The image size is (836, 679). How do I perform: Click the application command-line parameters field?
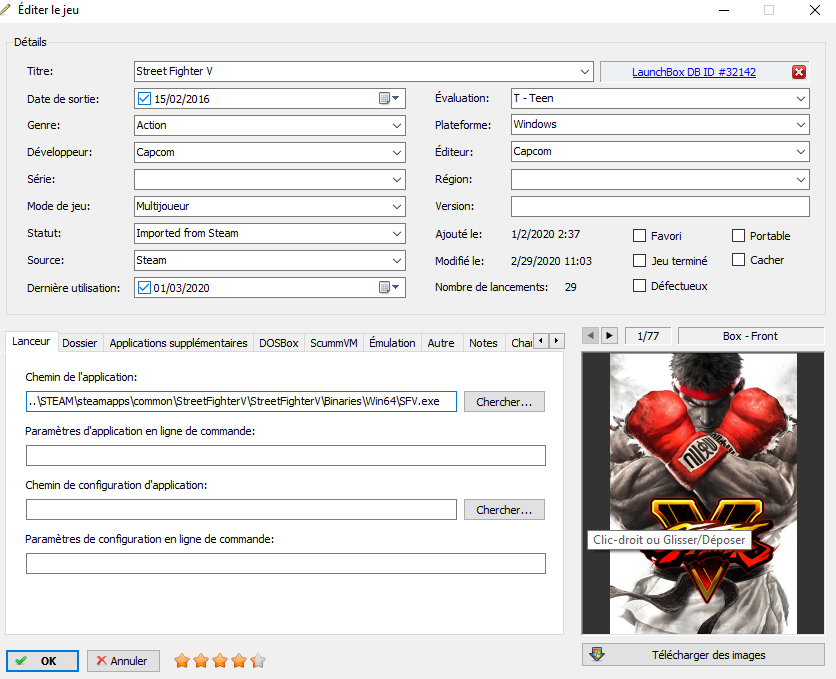coord(286,456)
